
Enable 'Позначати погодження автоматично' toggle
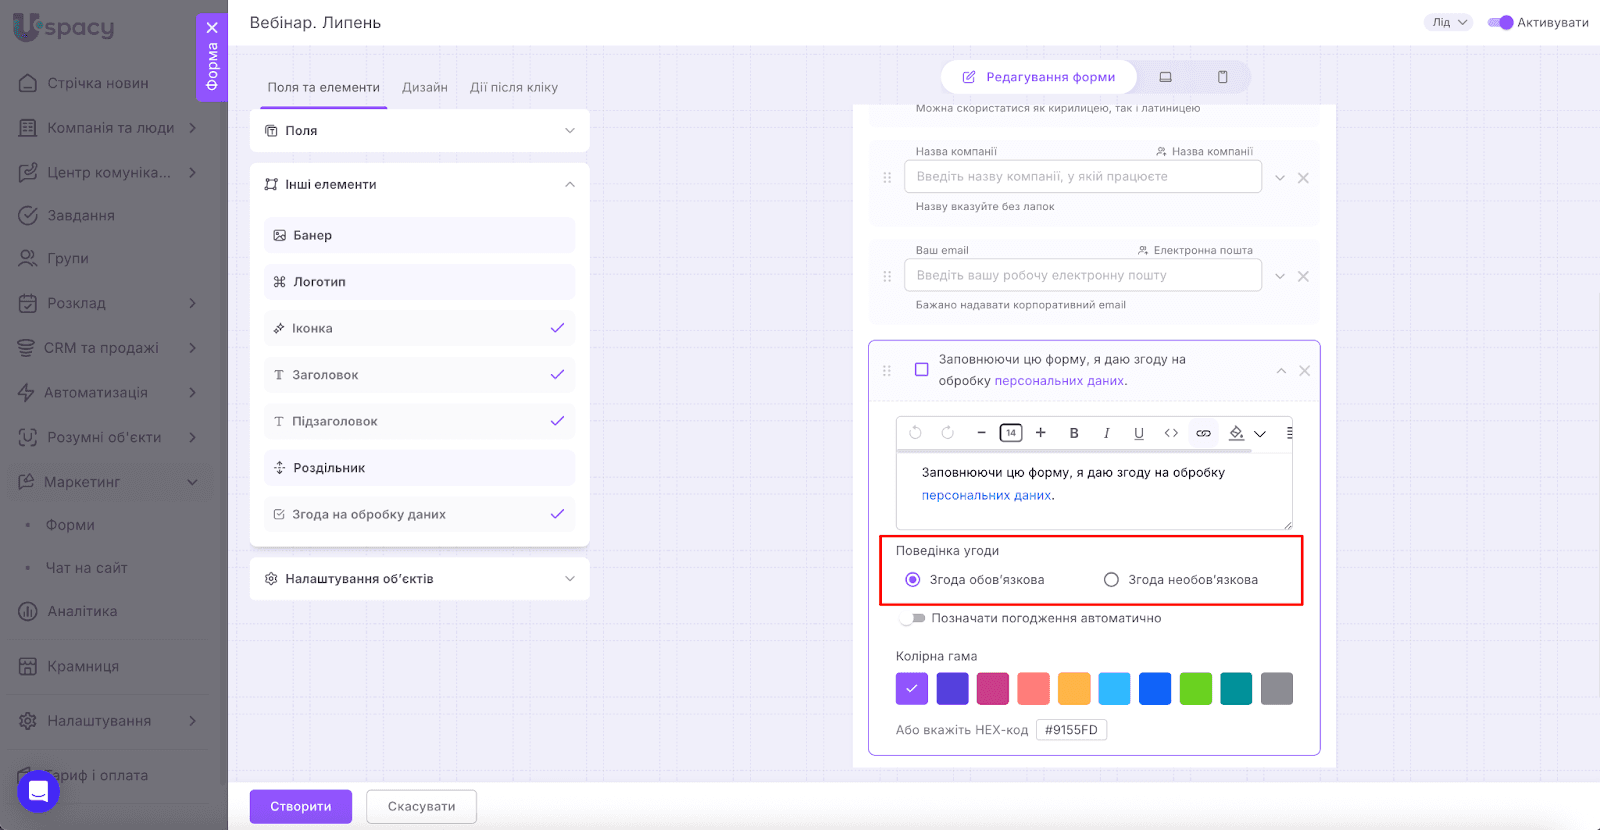coord(911,618)
